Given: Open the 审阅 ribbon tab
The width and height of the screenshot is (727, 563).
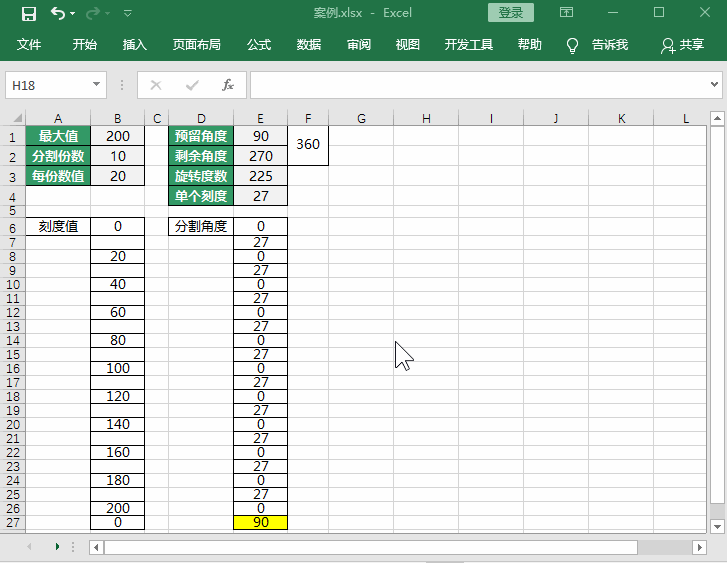Looking at the screenshot, I should pos(359,45).
